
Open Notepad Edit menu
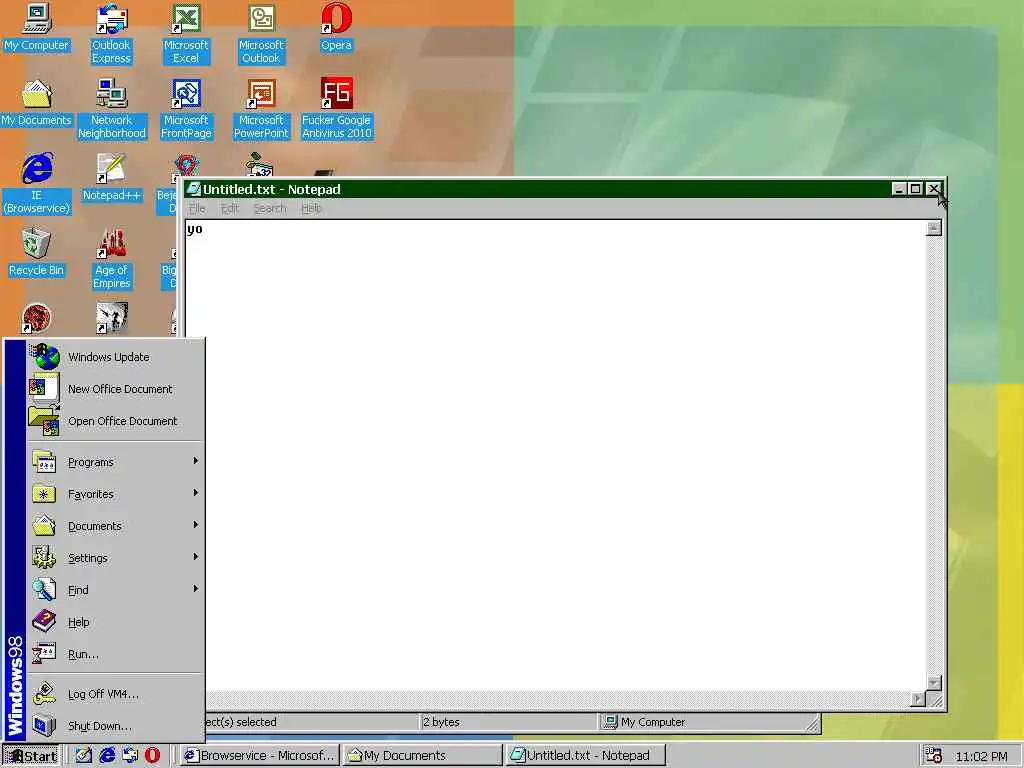tap(230, 208)
